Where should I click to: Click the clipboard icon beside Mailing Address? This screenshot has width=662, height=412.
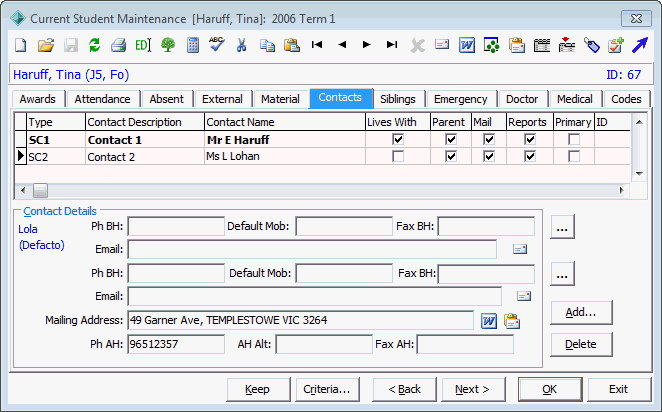[x=512, y=321]
